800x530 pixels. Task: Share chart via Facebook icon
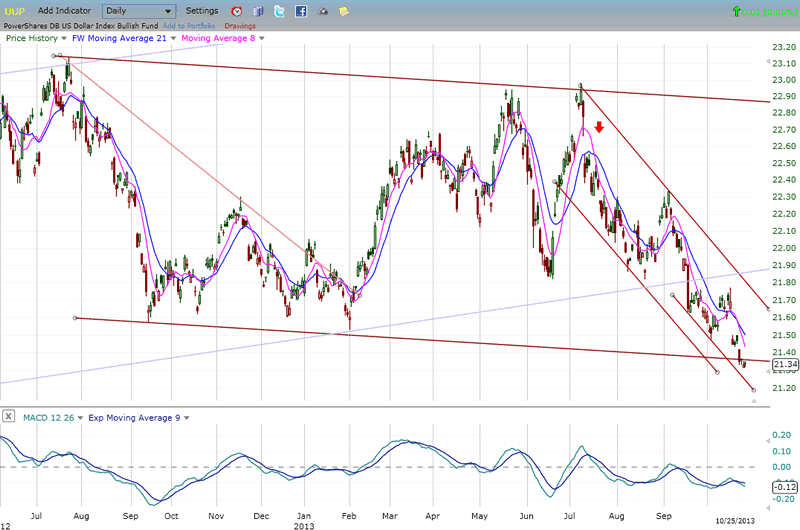(x=300, y=11)
